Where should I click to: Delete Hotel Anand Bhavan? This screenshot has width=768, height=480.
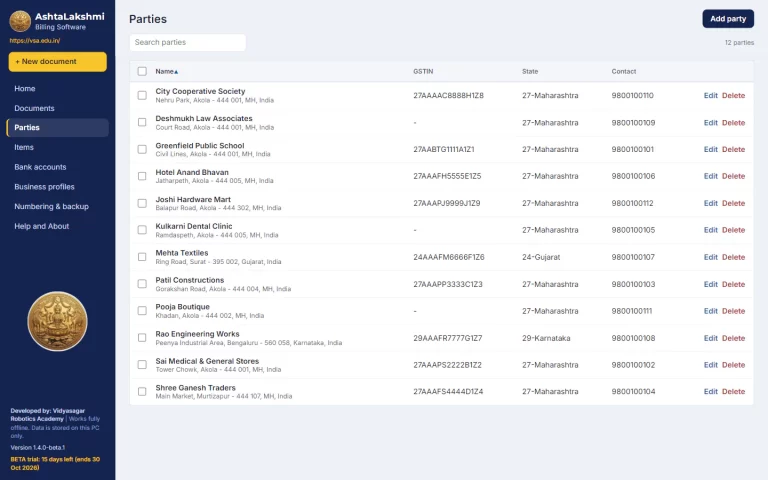pyautogui.click(x=733, y=176)
